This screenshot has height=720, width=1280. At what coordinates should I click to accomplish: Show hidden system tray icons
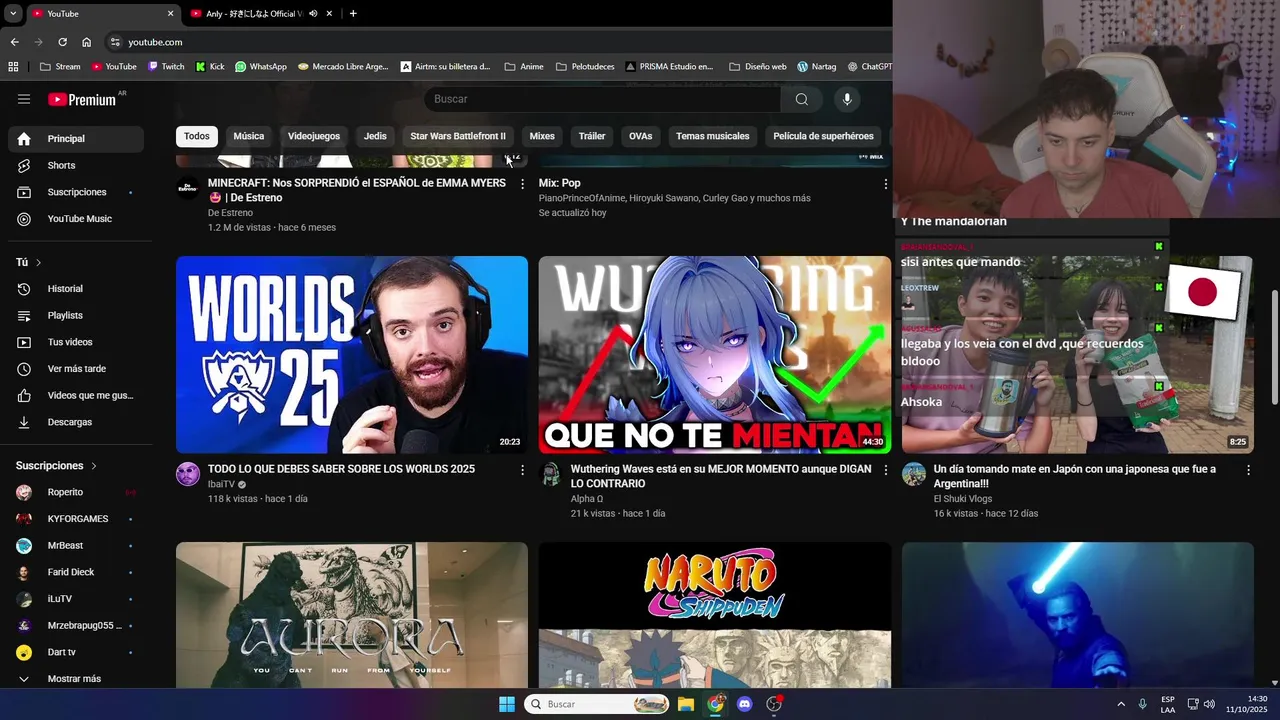tap(1121, 704)
